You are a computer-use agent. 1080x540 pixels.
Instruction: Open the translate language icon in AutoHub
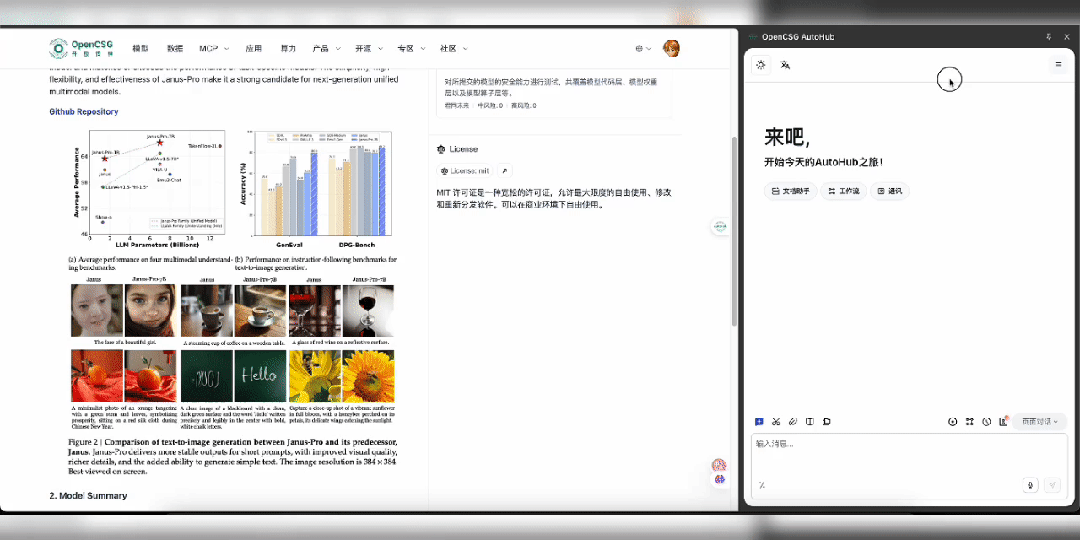[785, 65]
